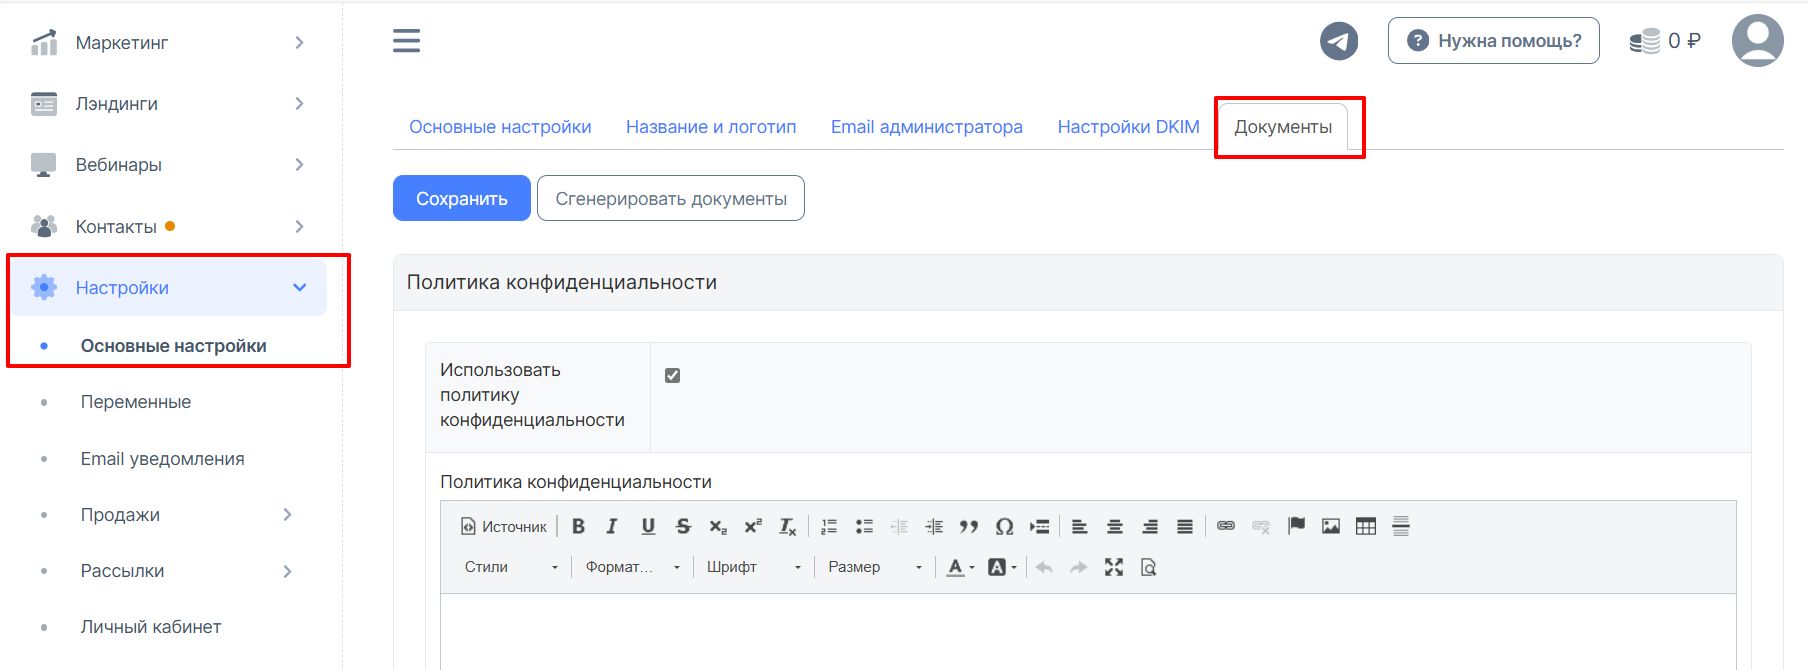The height and width of the screenshot is (670, 1808).
Task: Center the text alignment
Action: click(1115, 526)
